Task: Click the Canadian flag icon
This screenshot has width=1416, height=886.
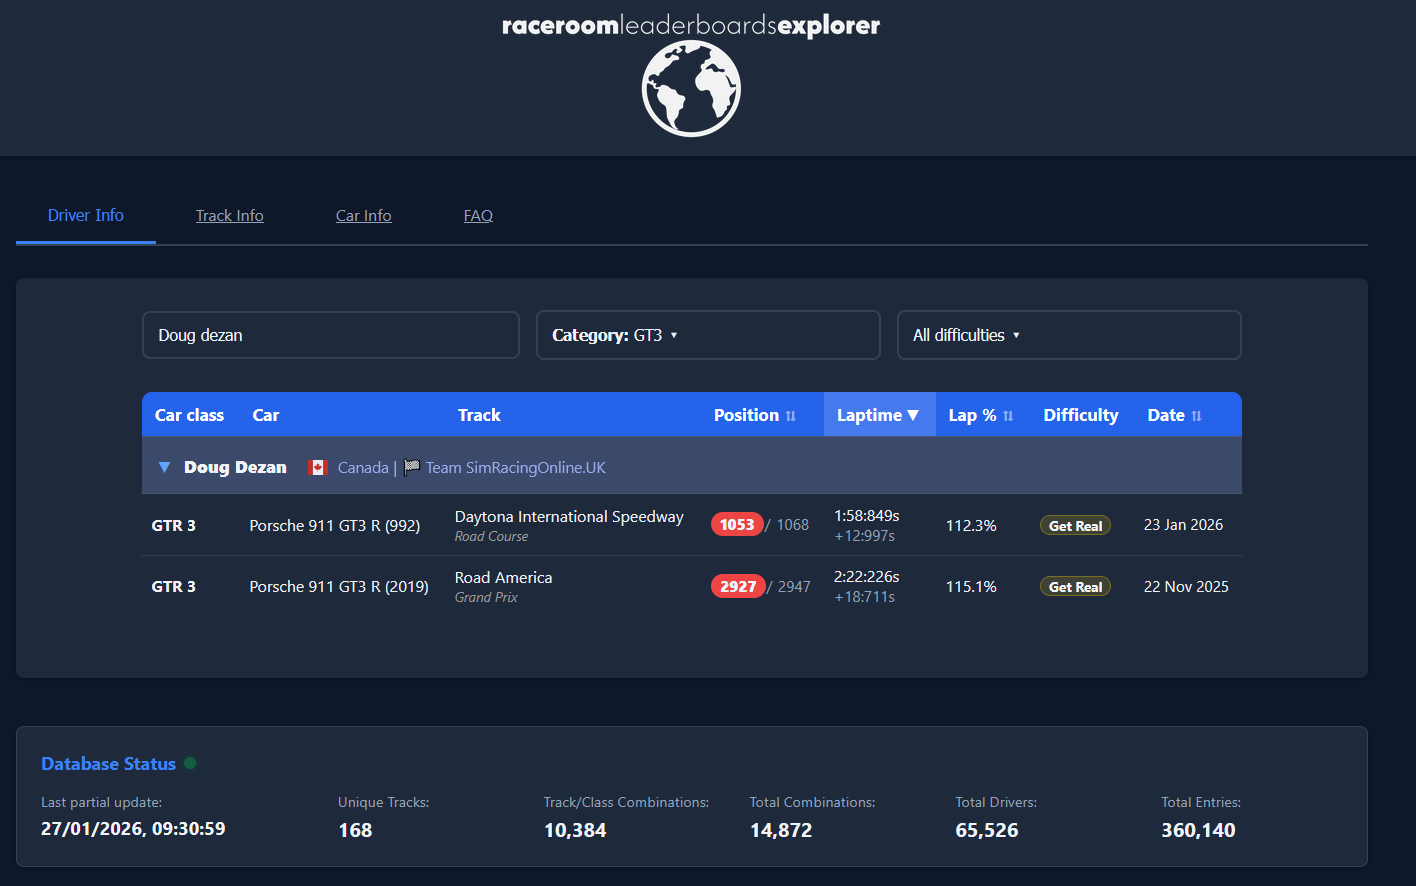Action: (x=317, y=467)
